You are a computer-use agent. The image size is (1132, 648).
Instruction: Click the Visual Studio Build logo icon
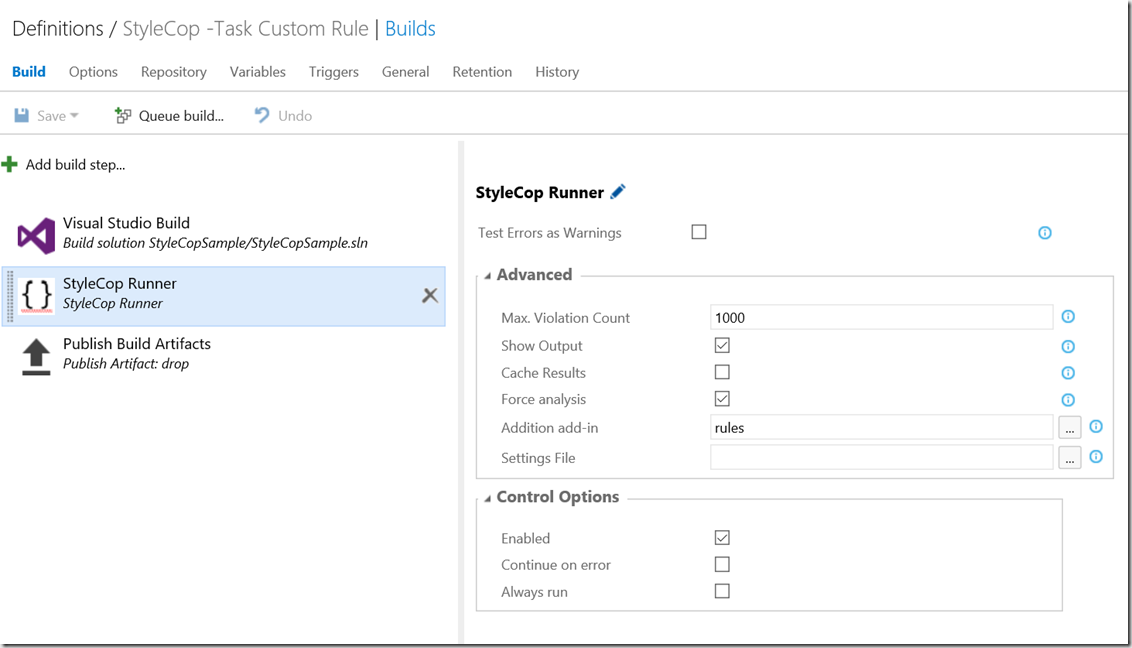36,235
